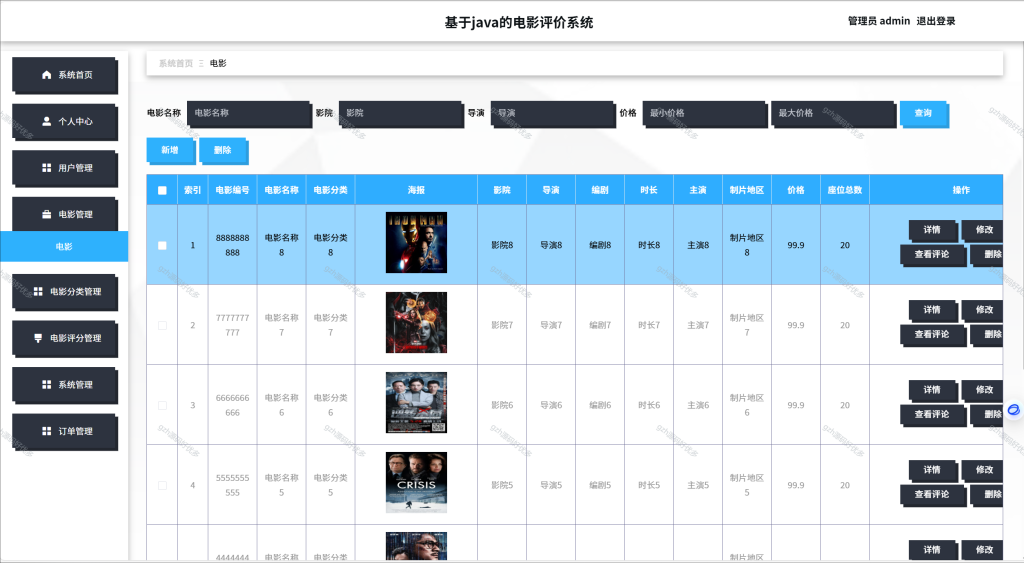Click 修改 for movie 电影名称8
1024x563 pixels.
tap(983, 230)
